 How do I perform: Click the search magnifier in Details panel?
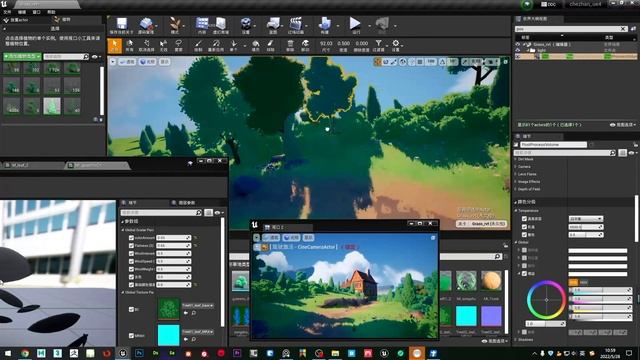coord(612,153)
